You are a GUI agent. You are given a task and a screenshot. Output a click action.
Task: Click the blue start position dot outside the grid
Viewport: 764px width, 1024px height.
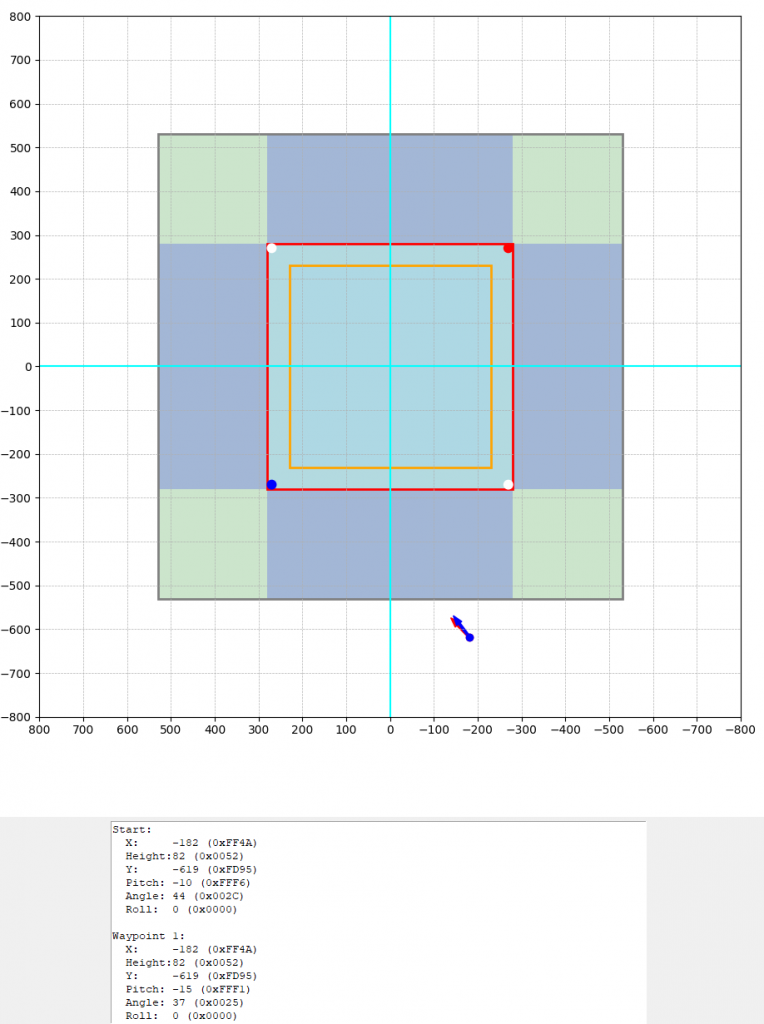click(x=469, y=637)
